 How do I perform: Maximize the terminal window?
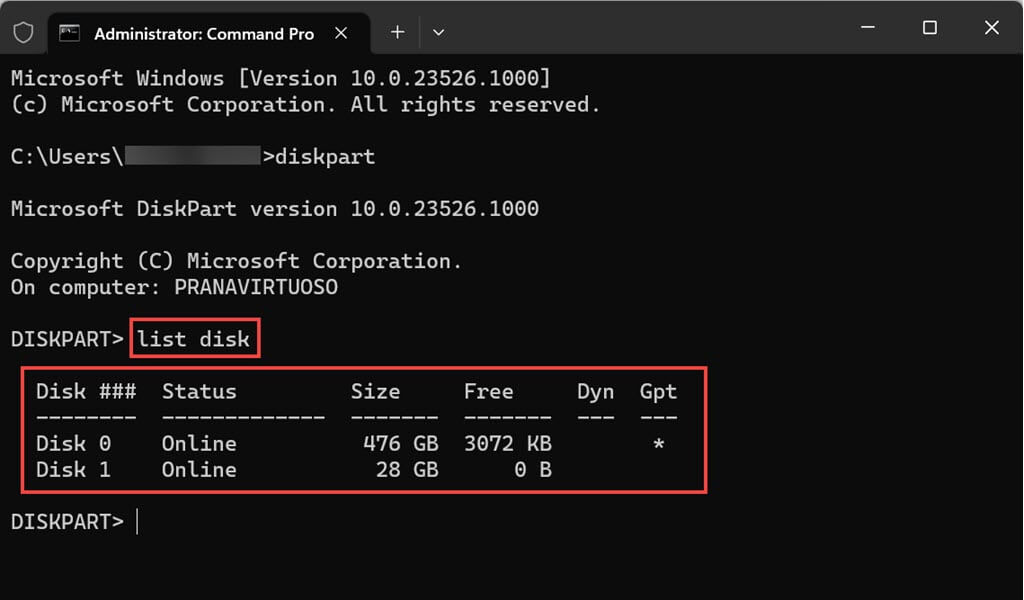click(929, 27)
